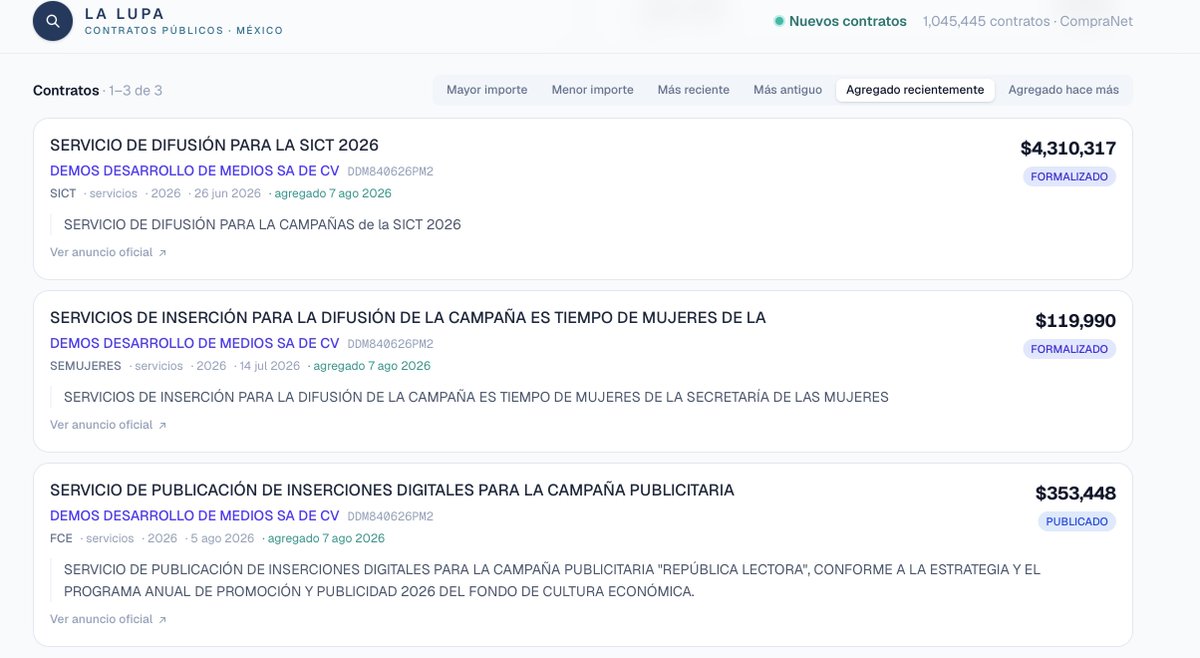The width and height of the screenshot is (1200, 658).
Task: Click description ending SECRETARÍA DE LAS MUJERES
Action: pyautogui.click(x=476, y=397)
